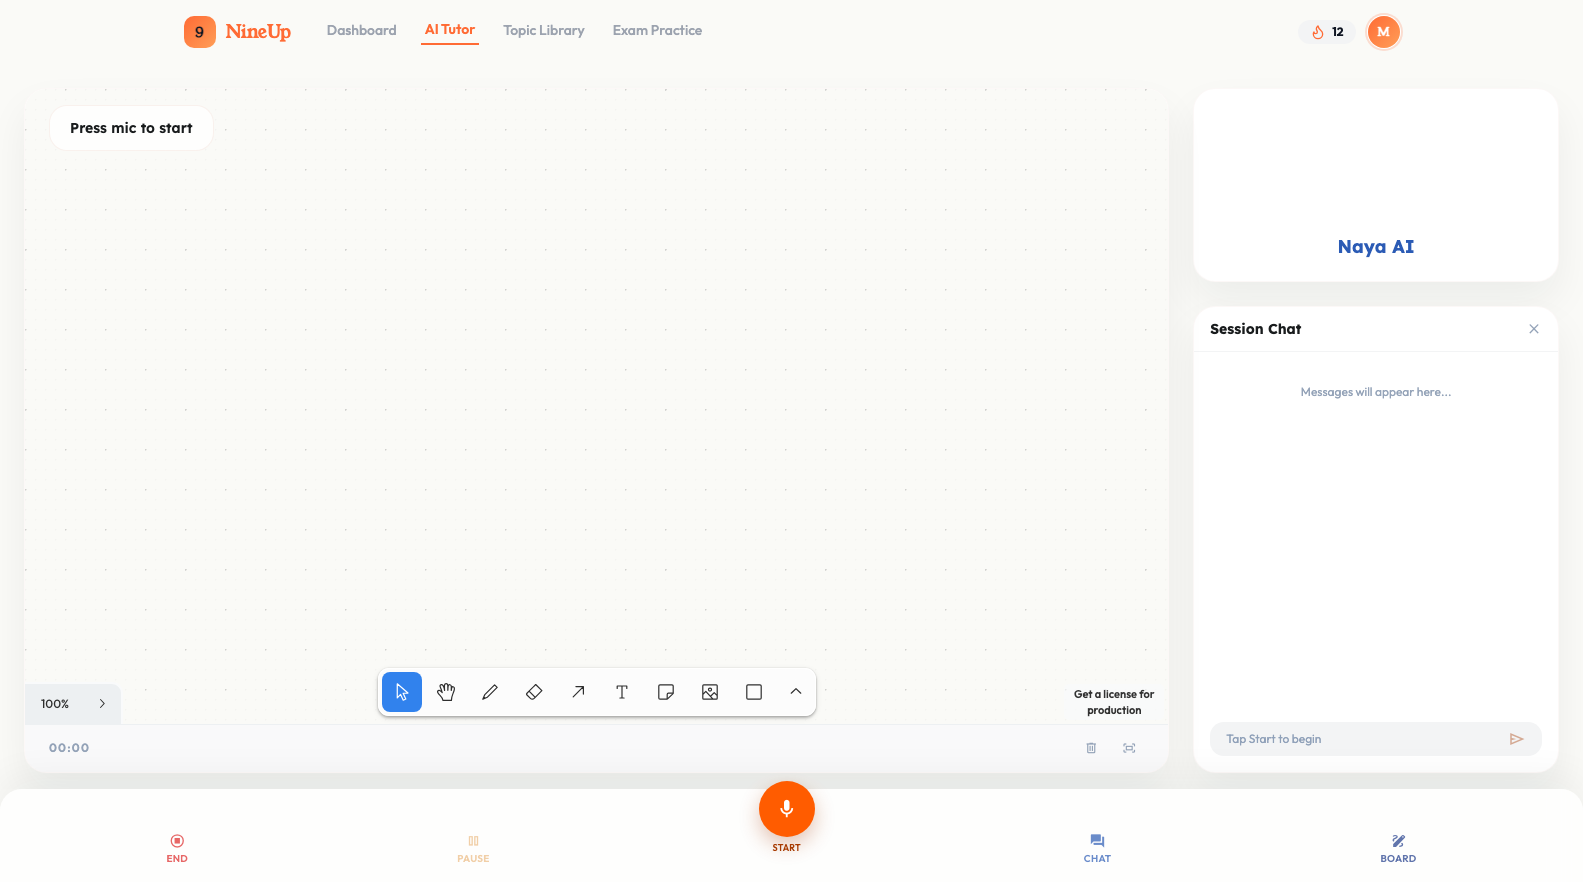Screen dimensions: 1583x882
Task: Select the eraser tool
Action: (534, 692)
